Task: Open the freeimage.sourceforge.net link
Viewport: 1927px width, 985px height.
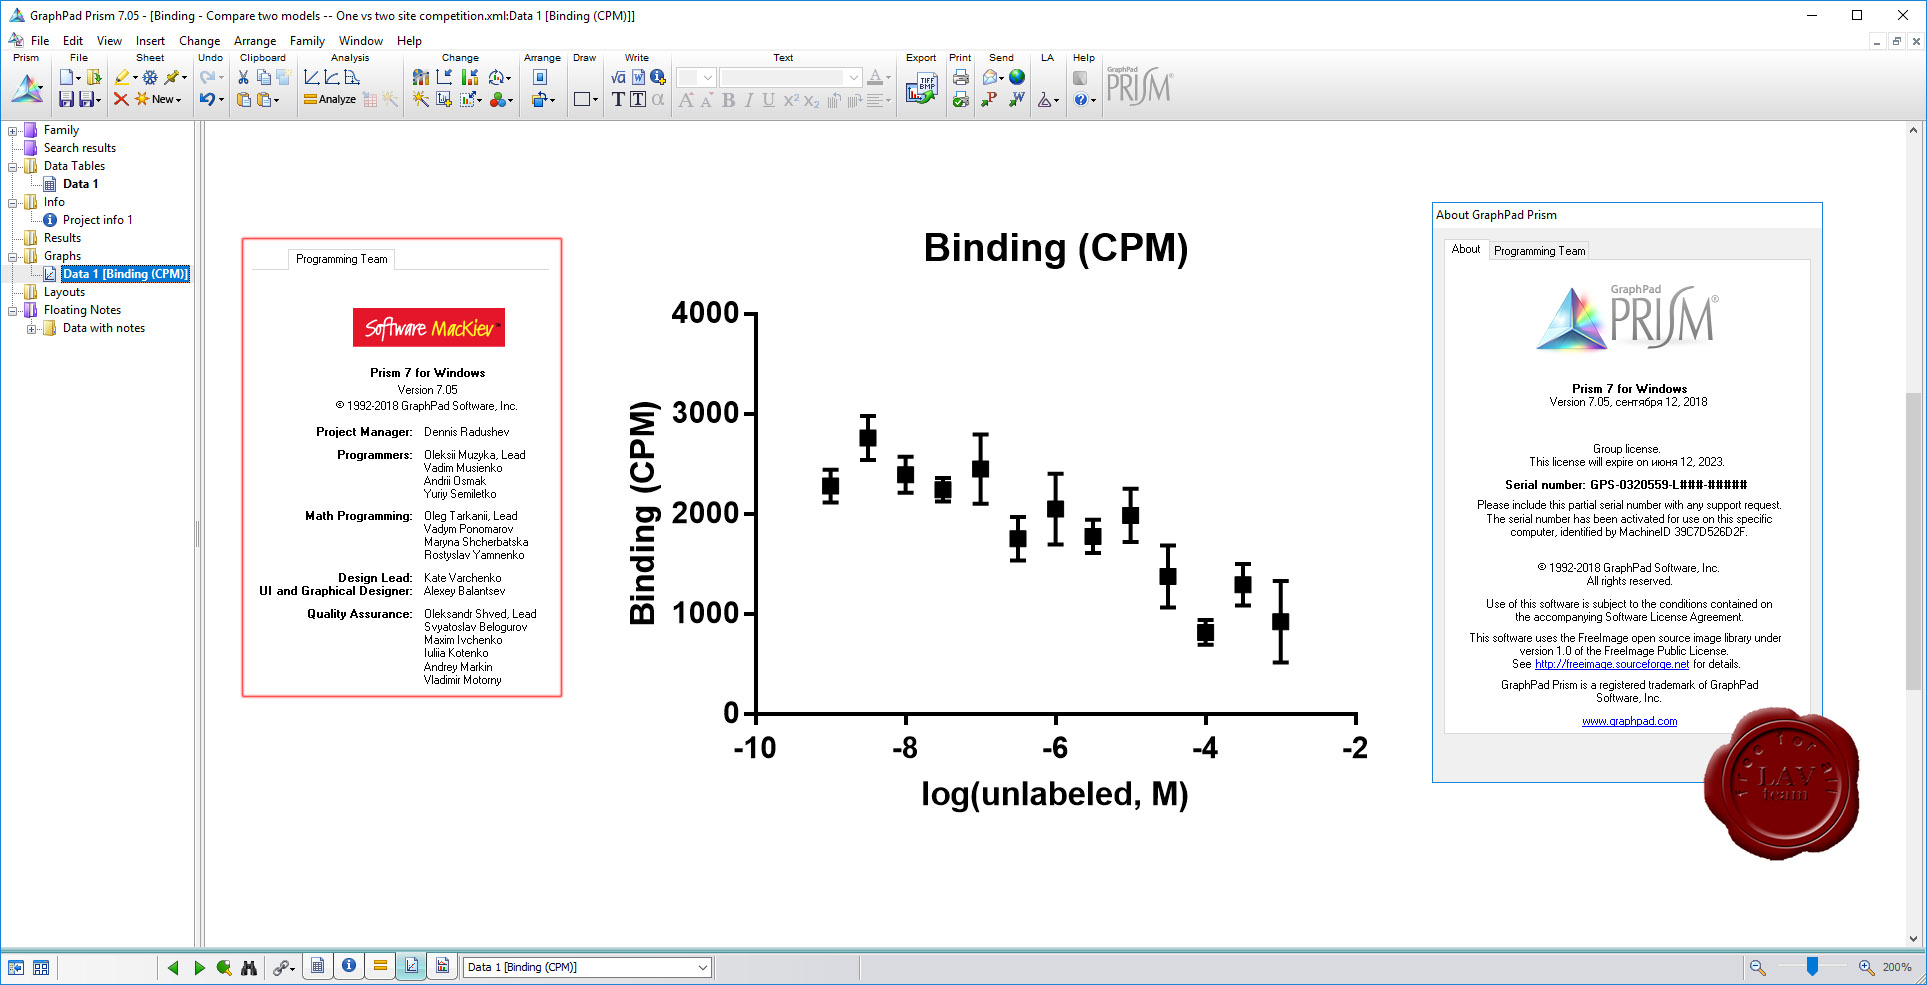Action: 1611,664
